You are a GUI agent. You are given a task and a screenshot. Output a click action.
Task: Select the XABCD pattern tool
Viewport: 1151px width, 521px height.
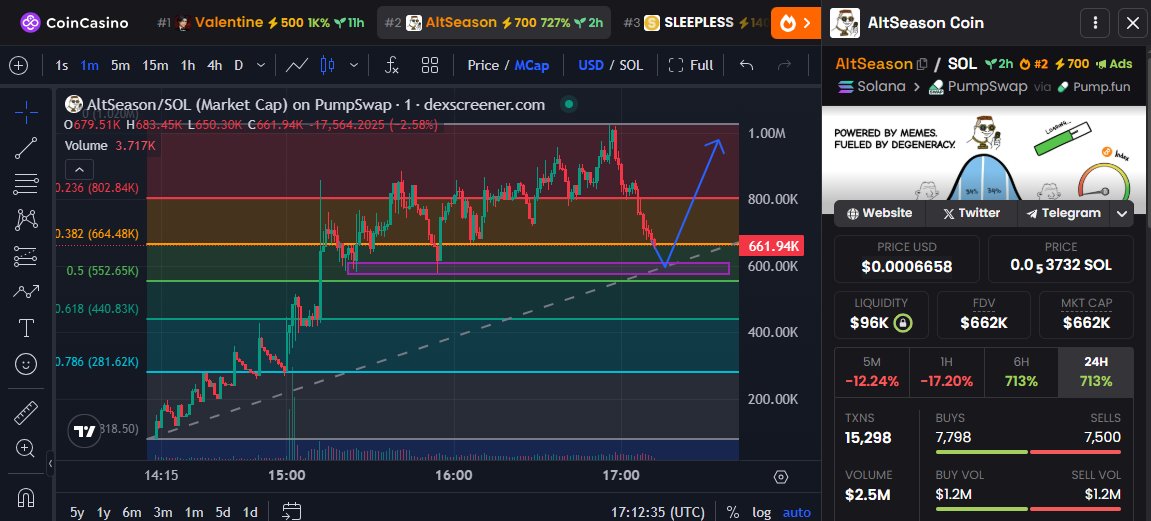click(26, 219)
